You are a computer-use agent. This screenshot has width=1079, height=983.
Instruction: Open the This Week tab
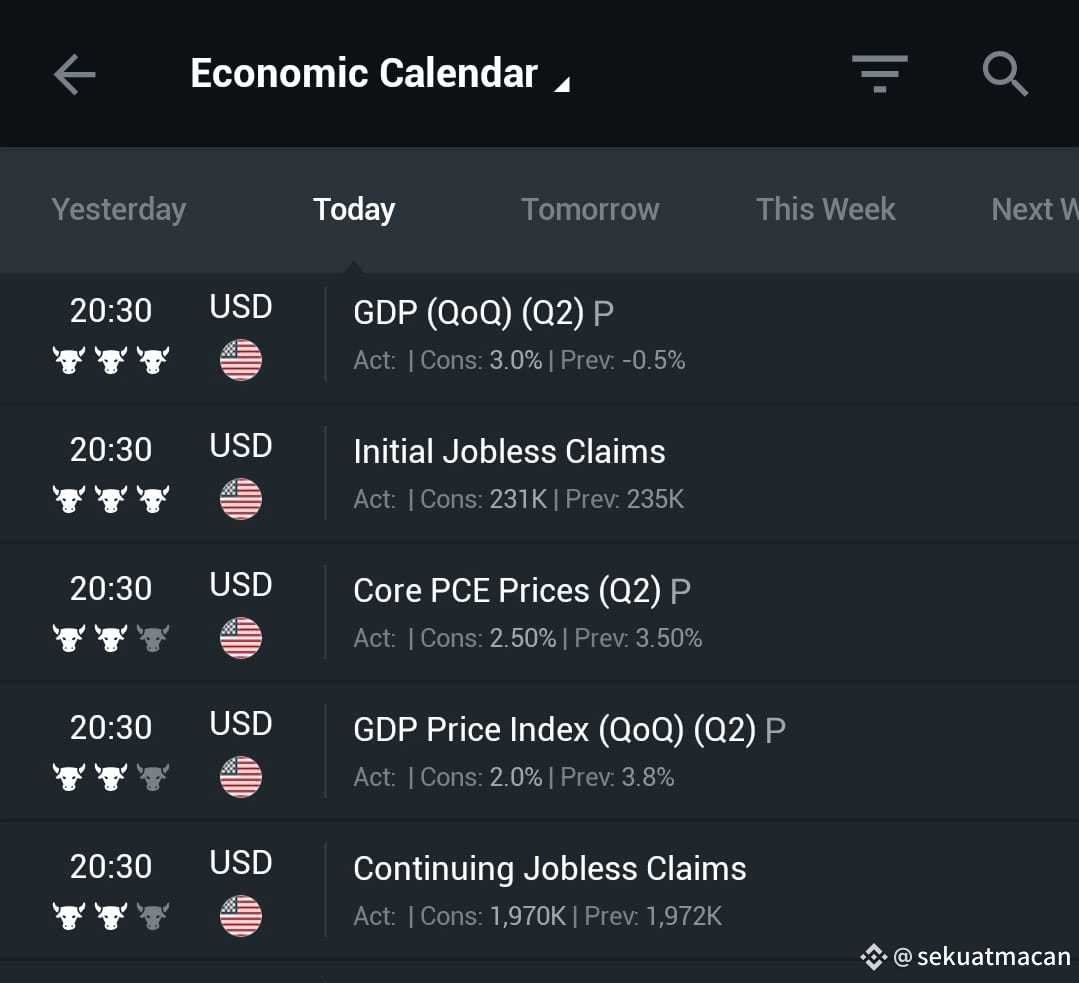click(826, 209)
